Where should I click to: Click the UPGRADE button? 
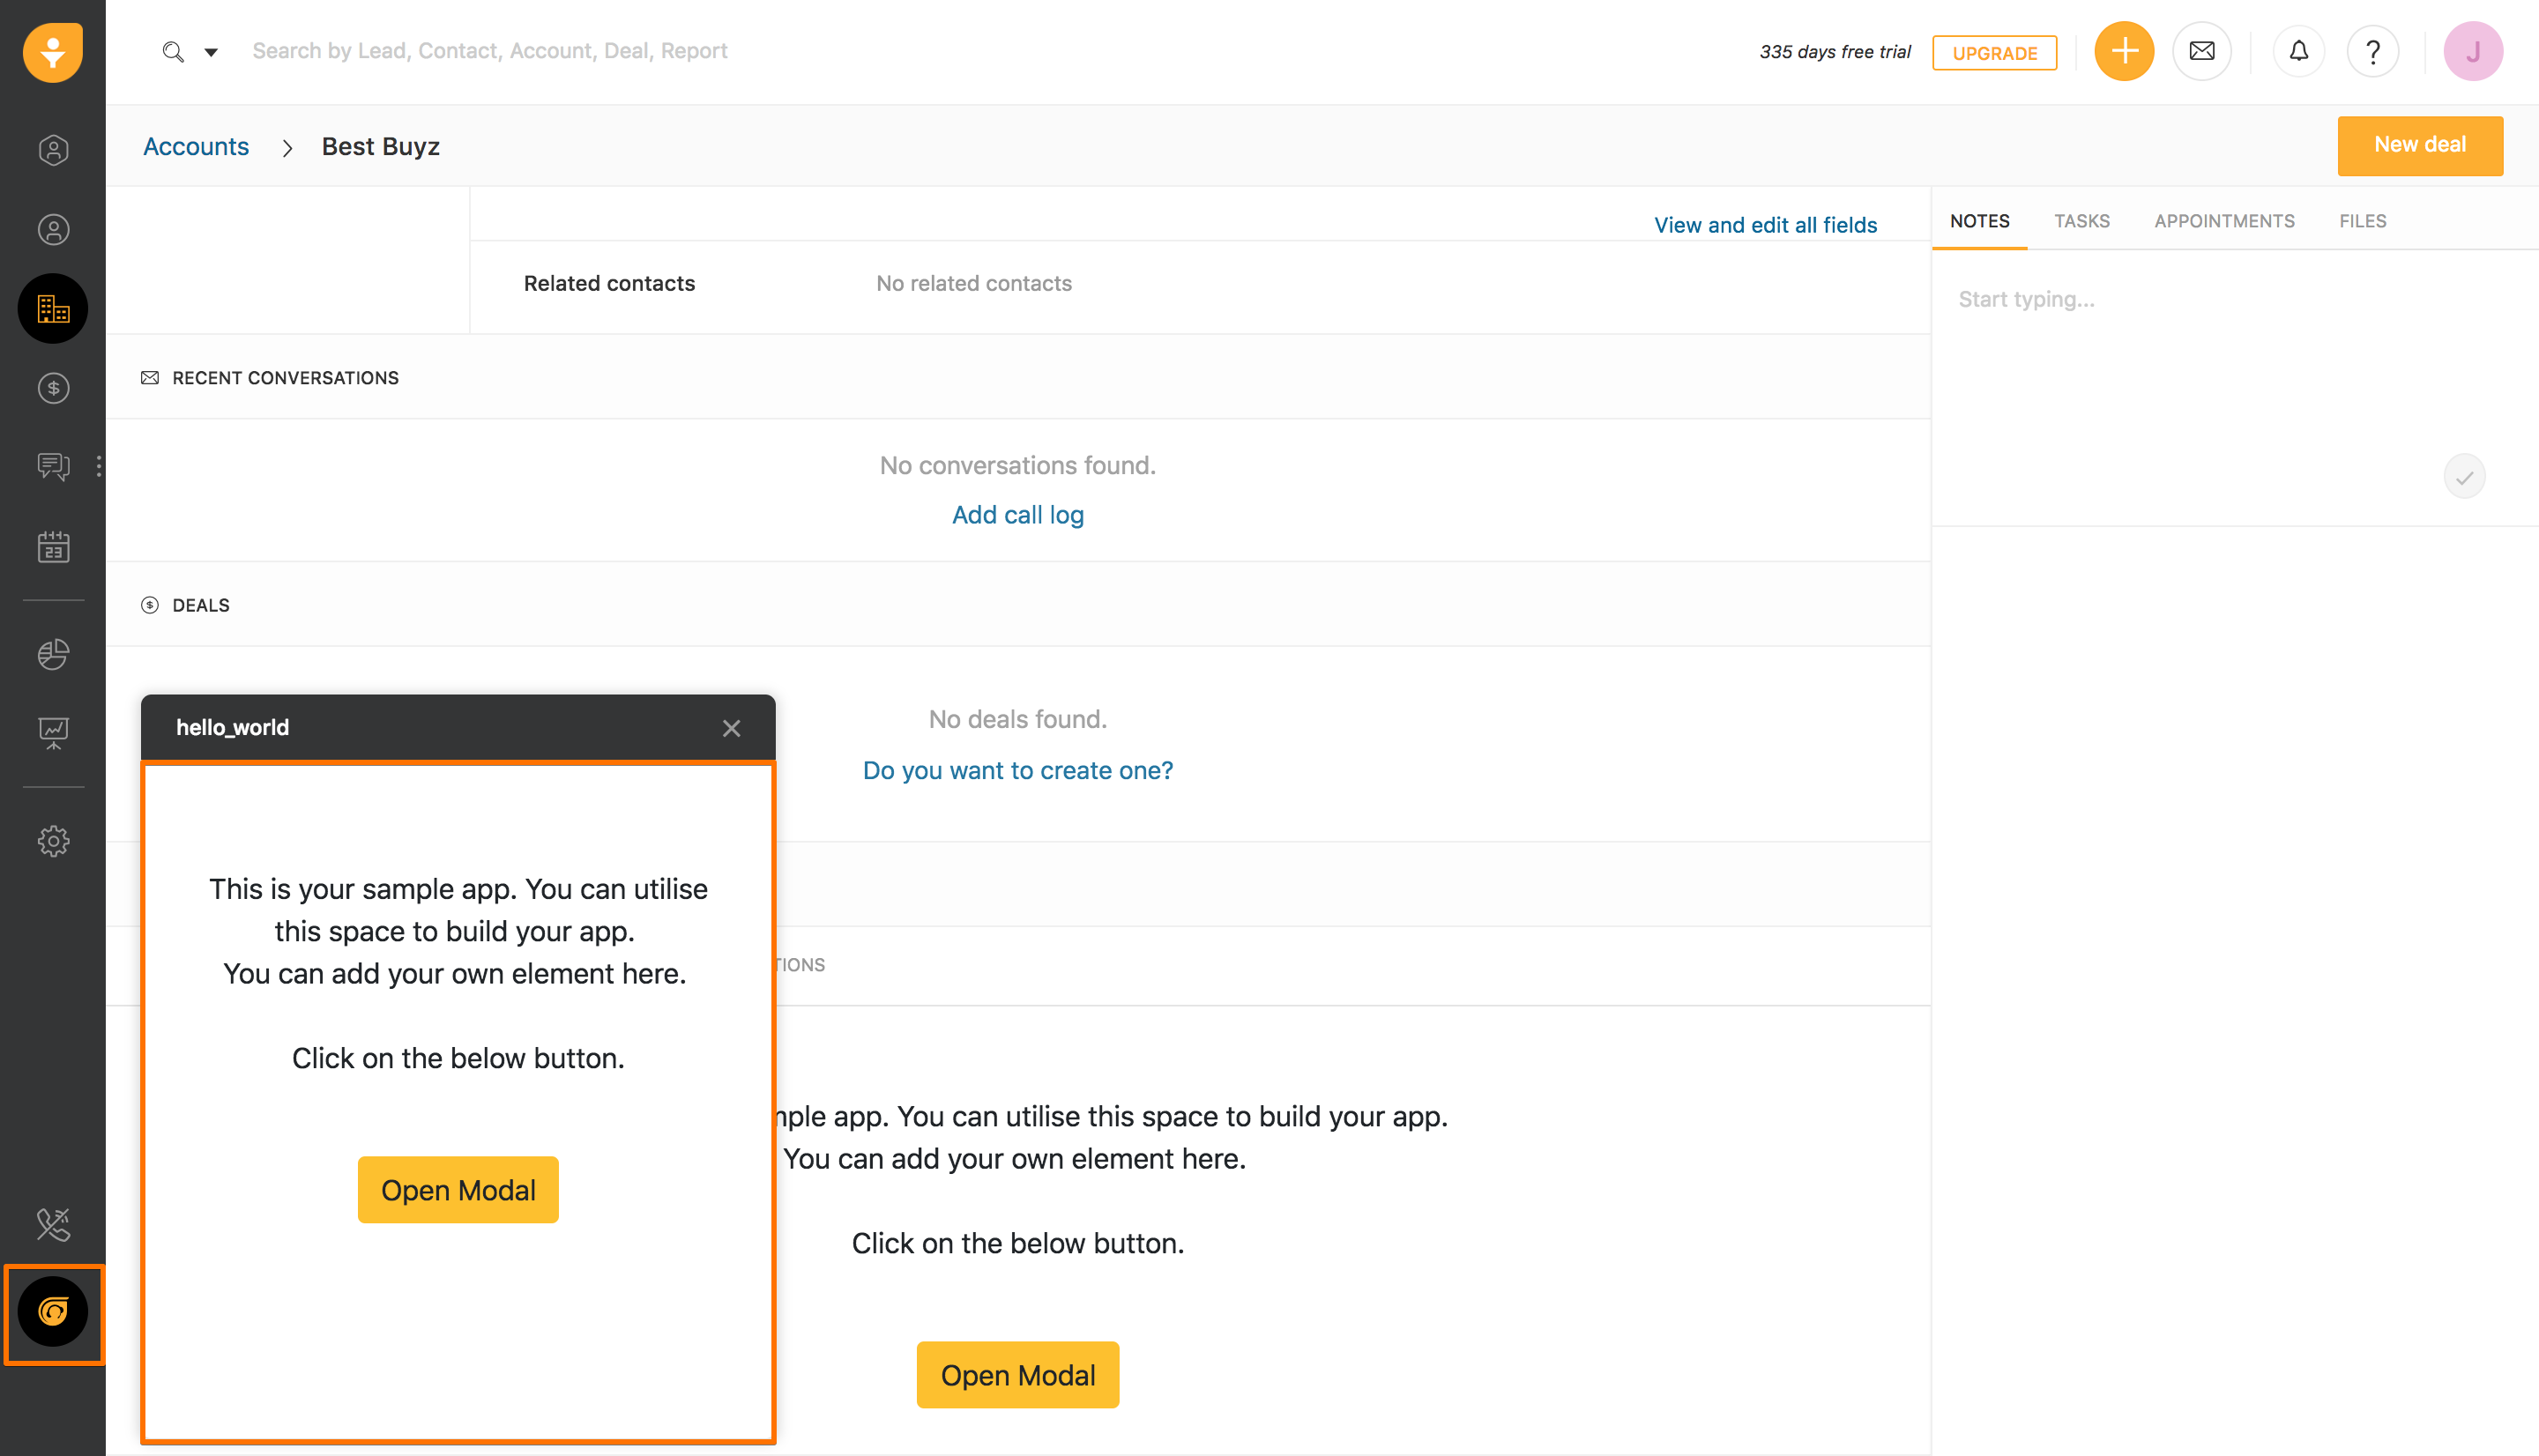point(1994,53)
